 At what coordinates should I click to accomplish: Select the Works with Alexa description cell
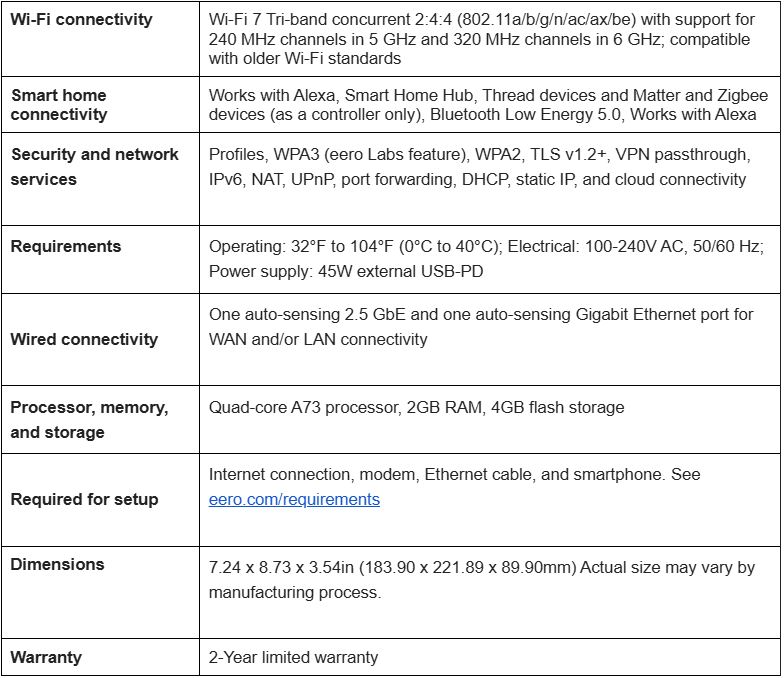point(488,104)
